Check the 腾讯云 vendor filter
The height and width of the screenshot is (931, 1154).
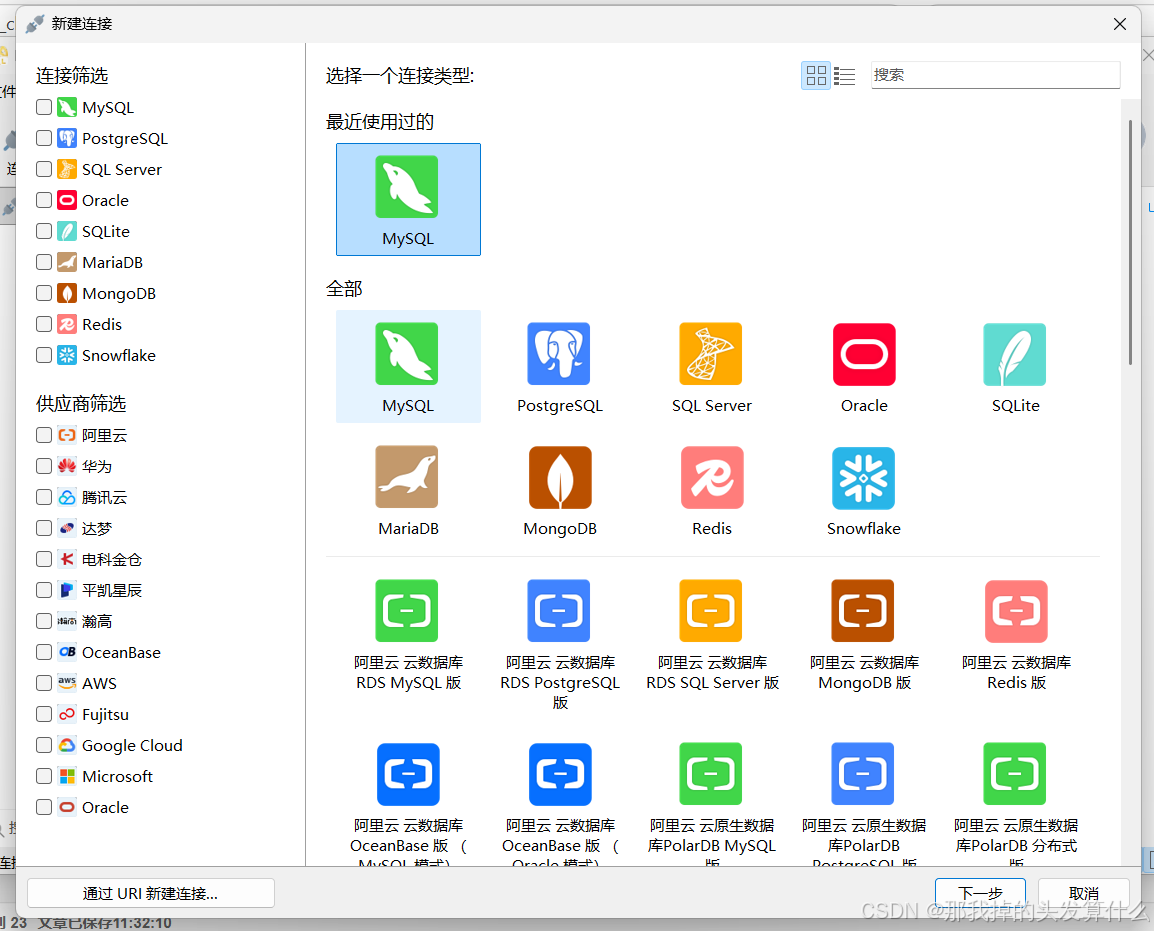coord(44,498)
